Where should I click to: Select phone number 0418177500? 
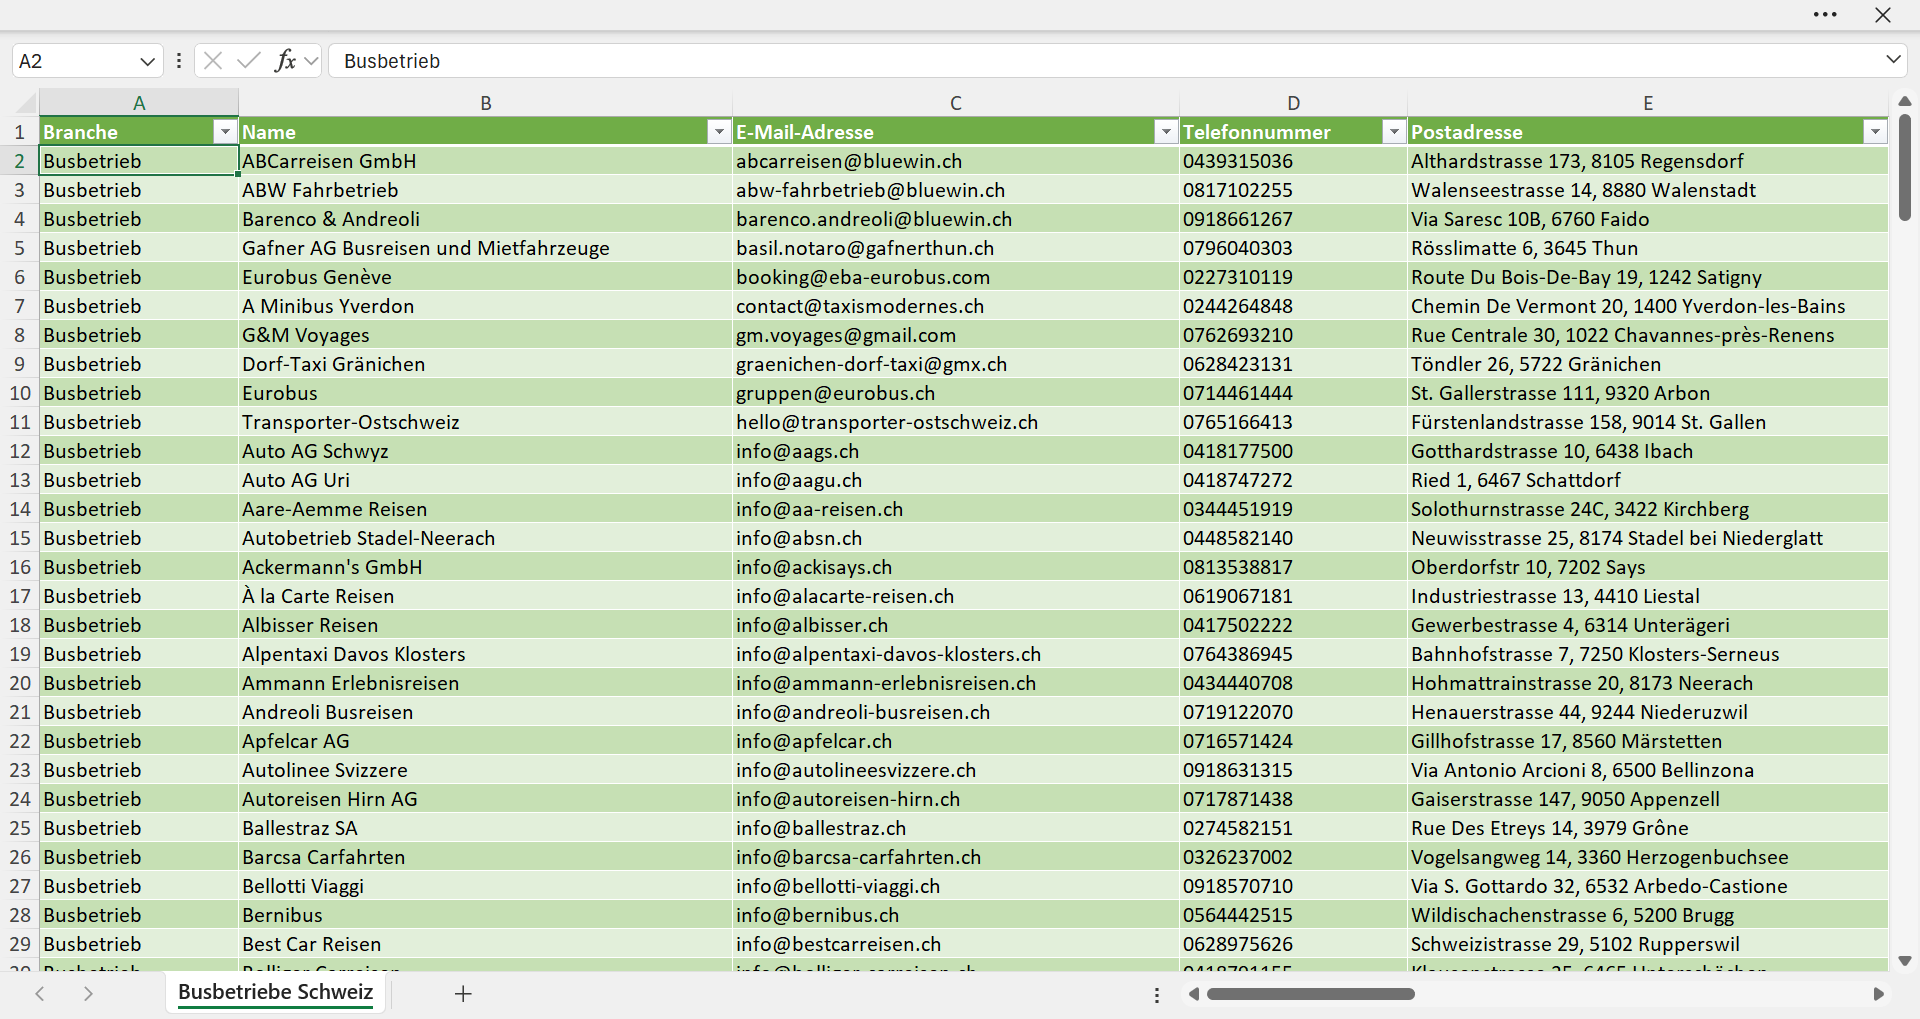click(x=1294, y=451)
